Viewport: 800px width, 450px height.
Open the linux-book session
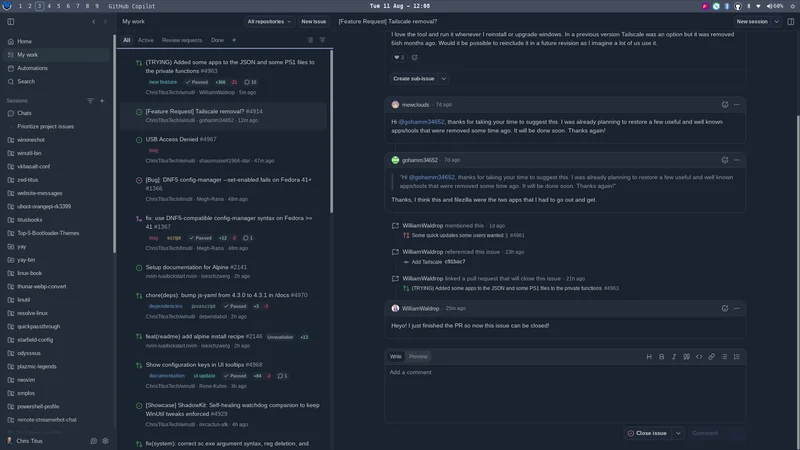[x=56, y=273]
